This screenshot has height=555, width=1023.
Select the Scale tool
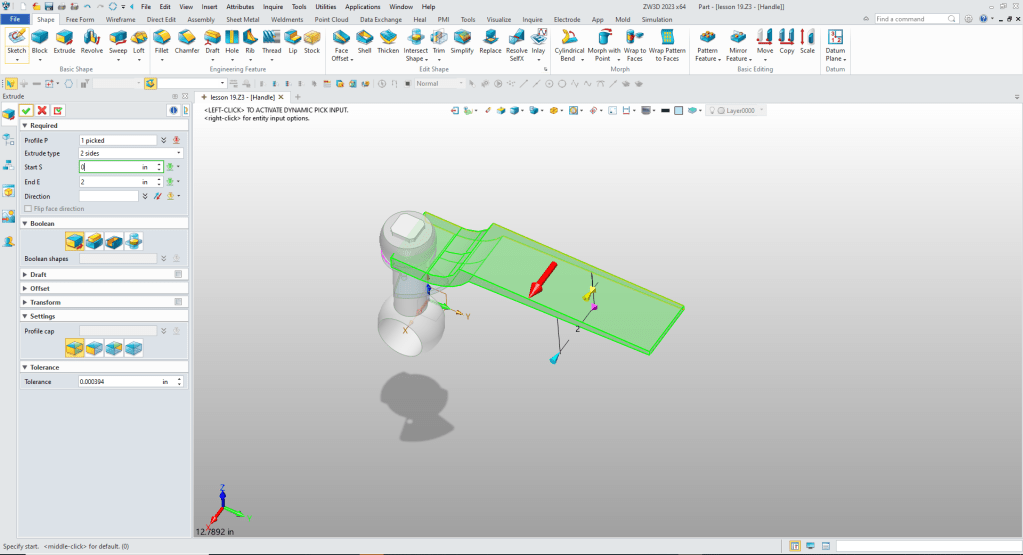[x=807, y=41]
